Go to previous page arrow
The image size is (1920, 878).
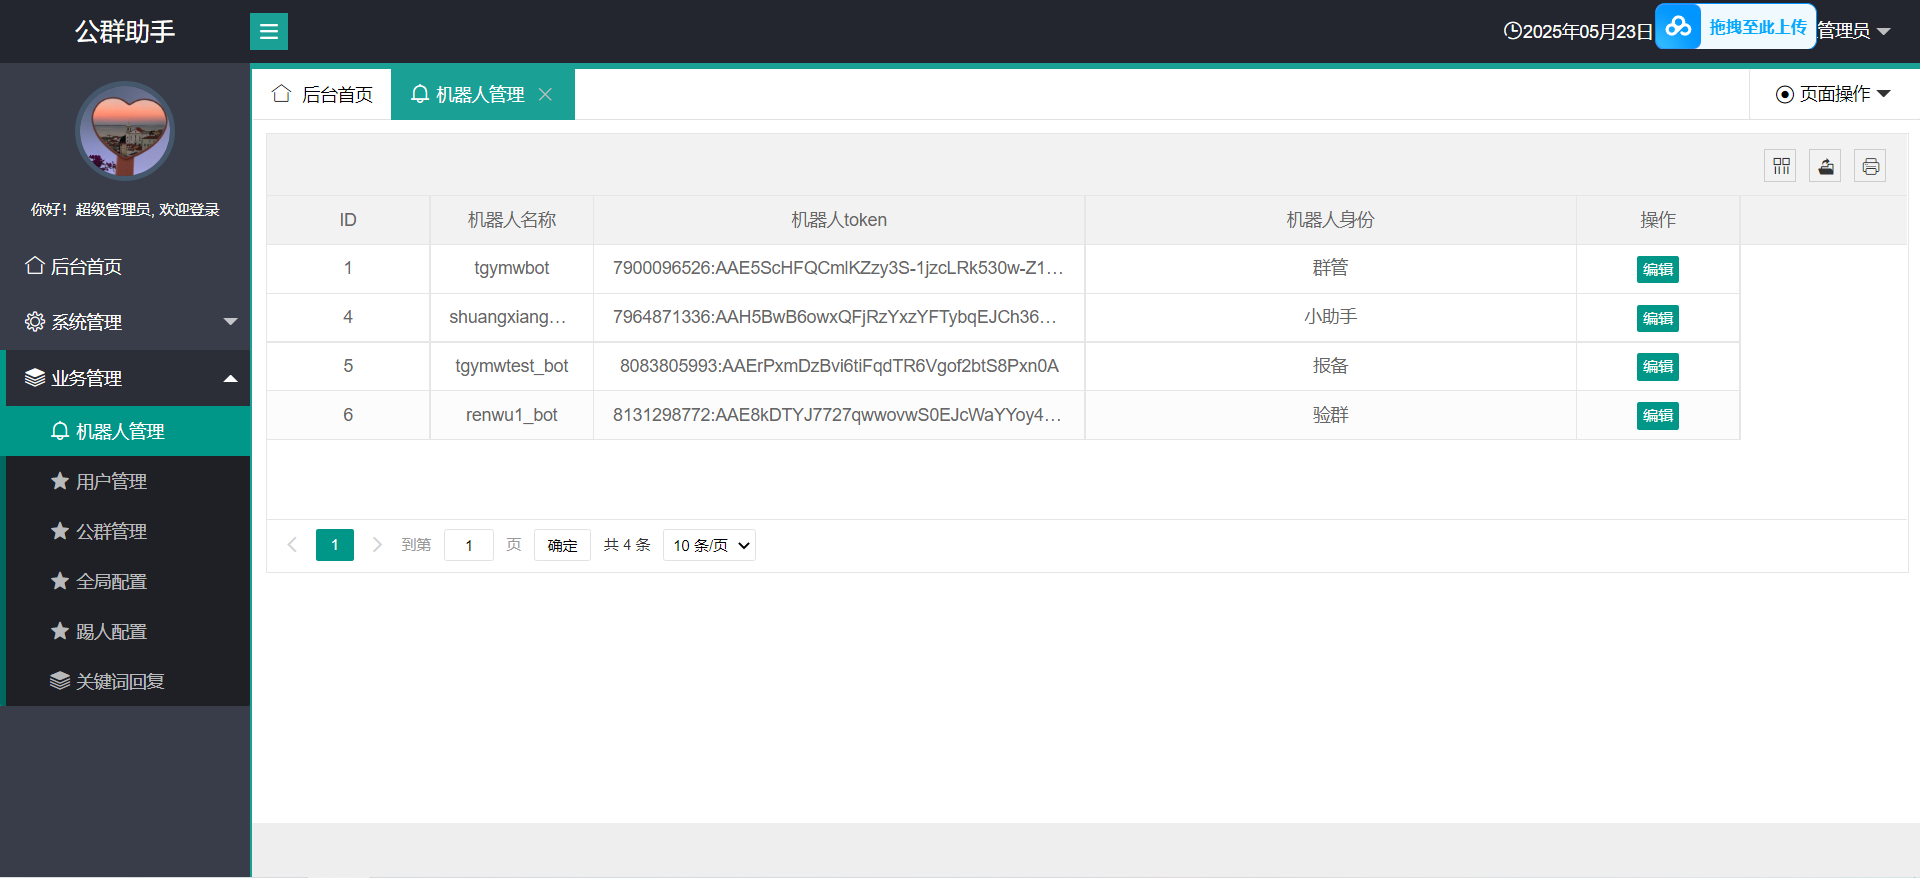[x=292, y=545]
